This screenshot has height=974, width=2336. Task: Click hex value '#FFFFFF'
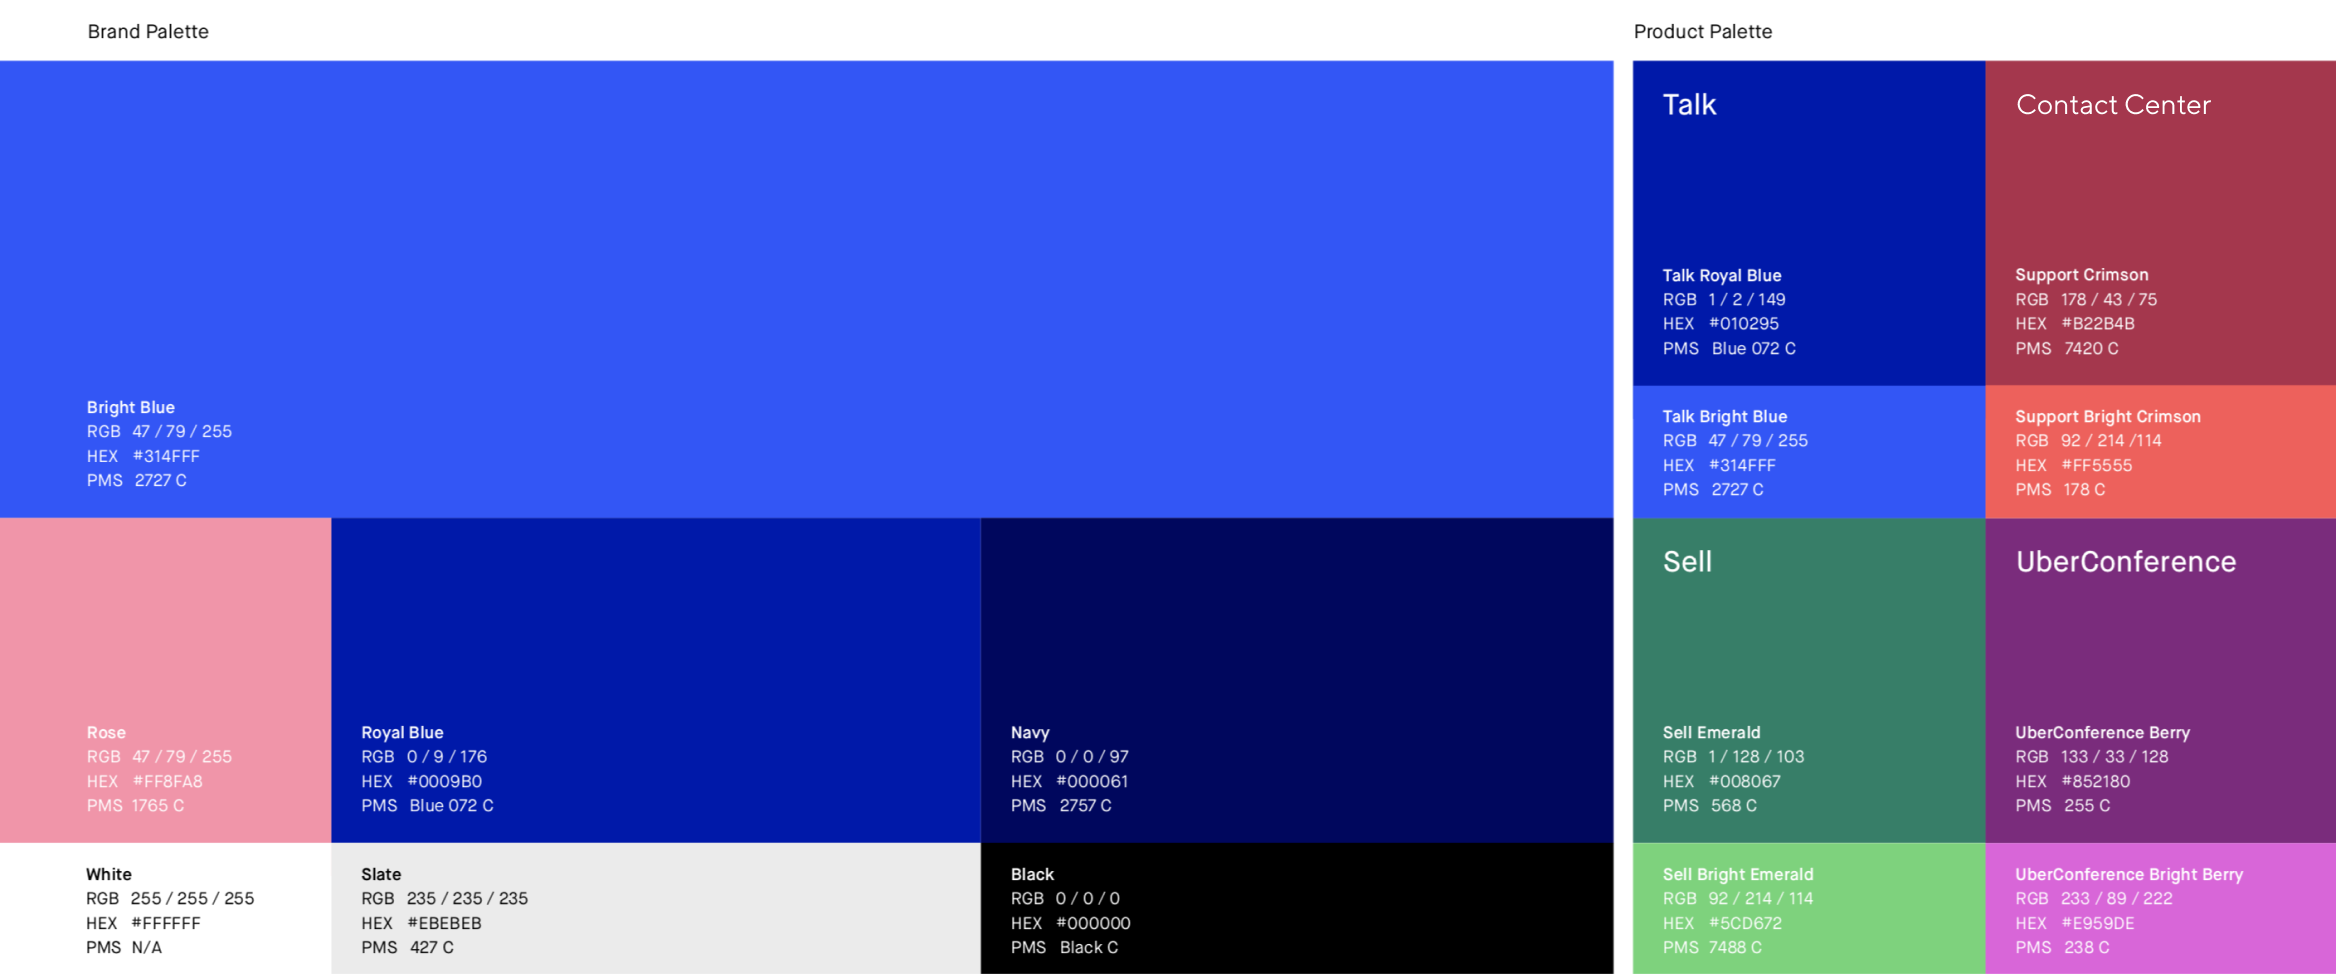[166, 923]
